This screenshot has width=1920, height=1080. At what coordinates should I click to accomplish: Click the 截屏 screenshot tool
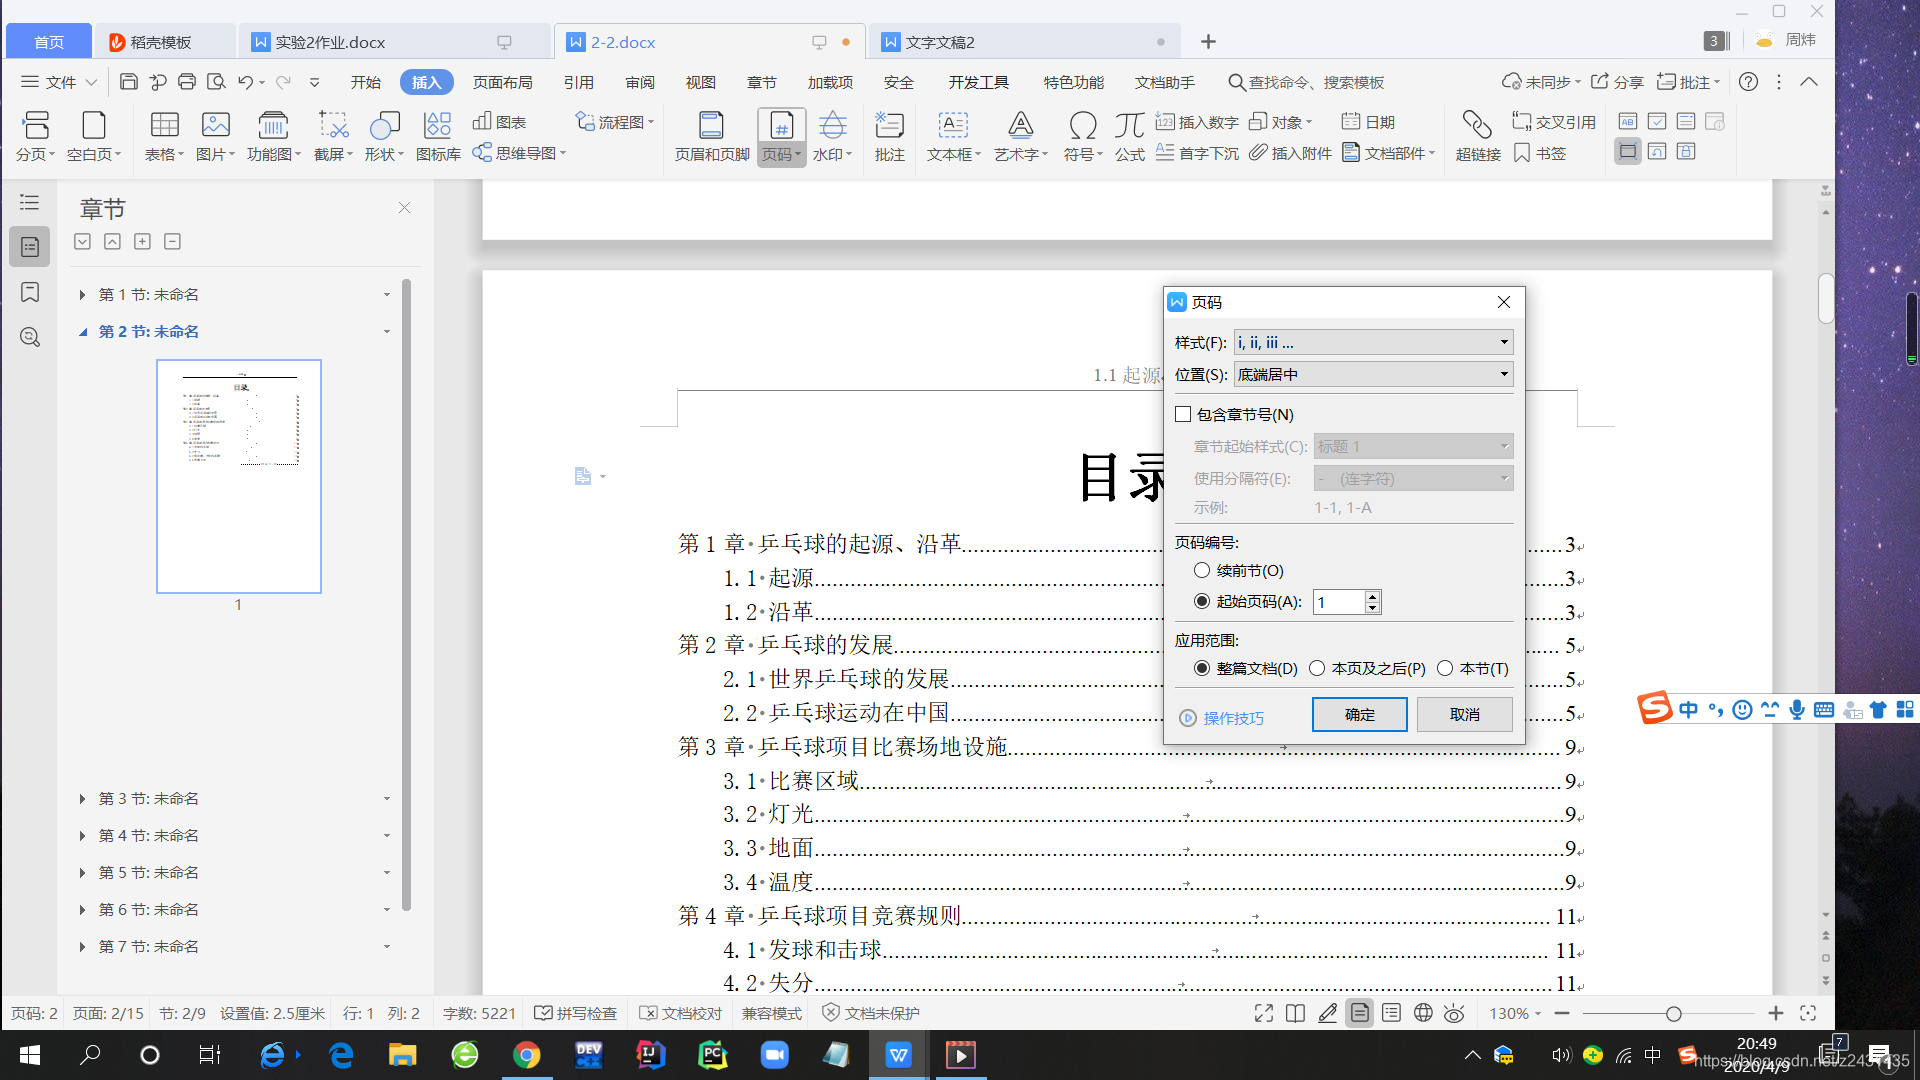click(x=333, y=136)
